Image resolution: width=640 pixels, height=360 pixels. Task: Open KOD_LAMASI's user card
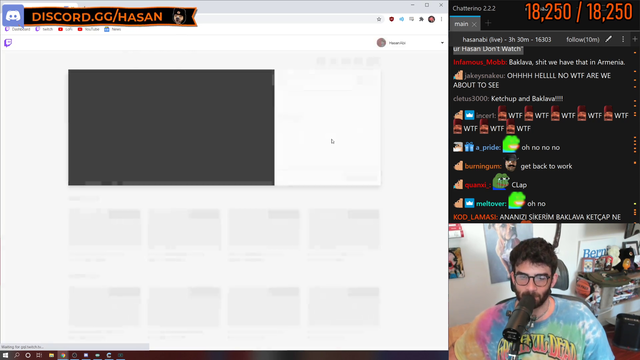coord(476,217)
